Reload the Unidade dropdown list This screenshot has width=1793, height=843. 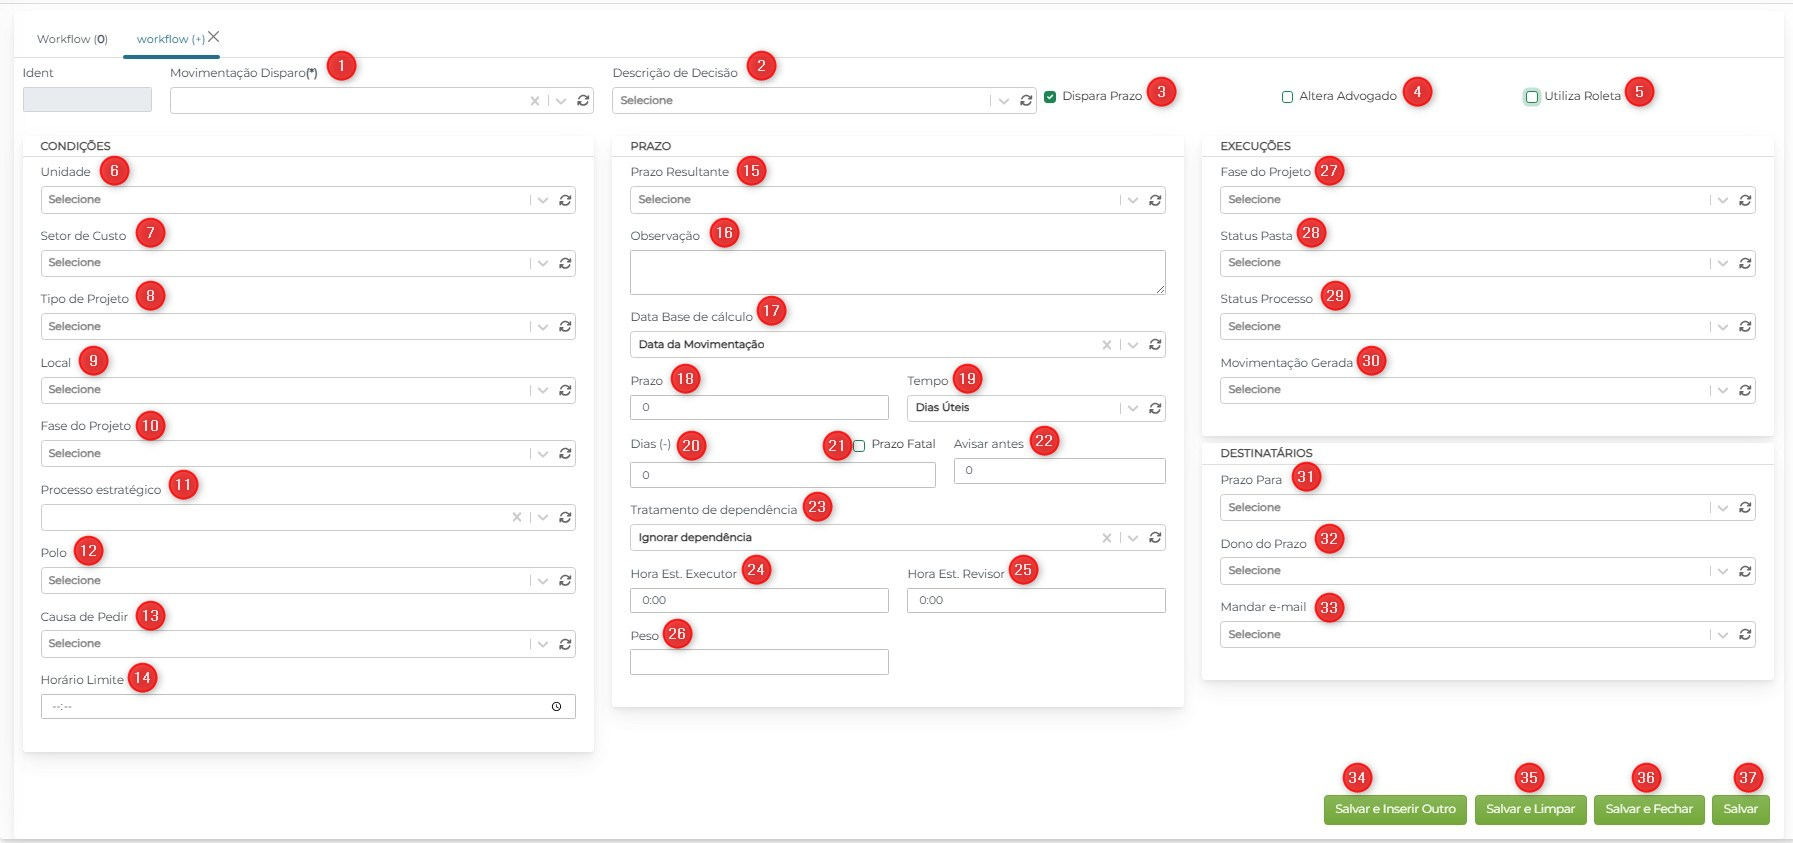click(x=565, y=200)
